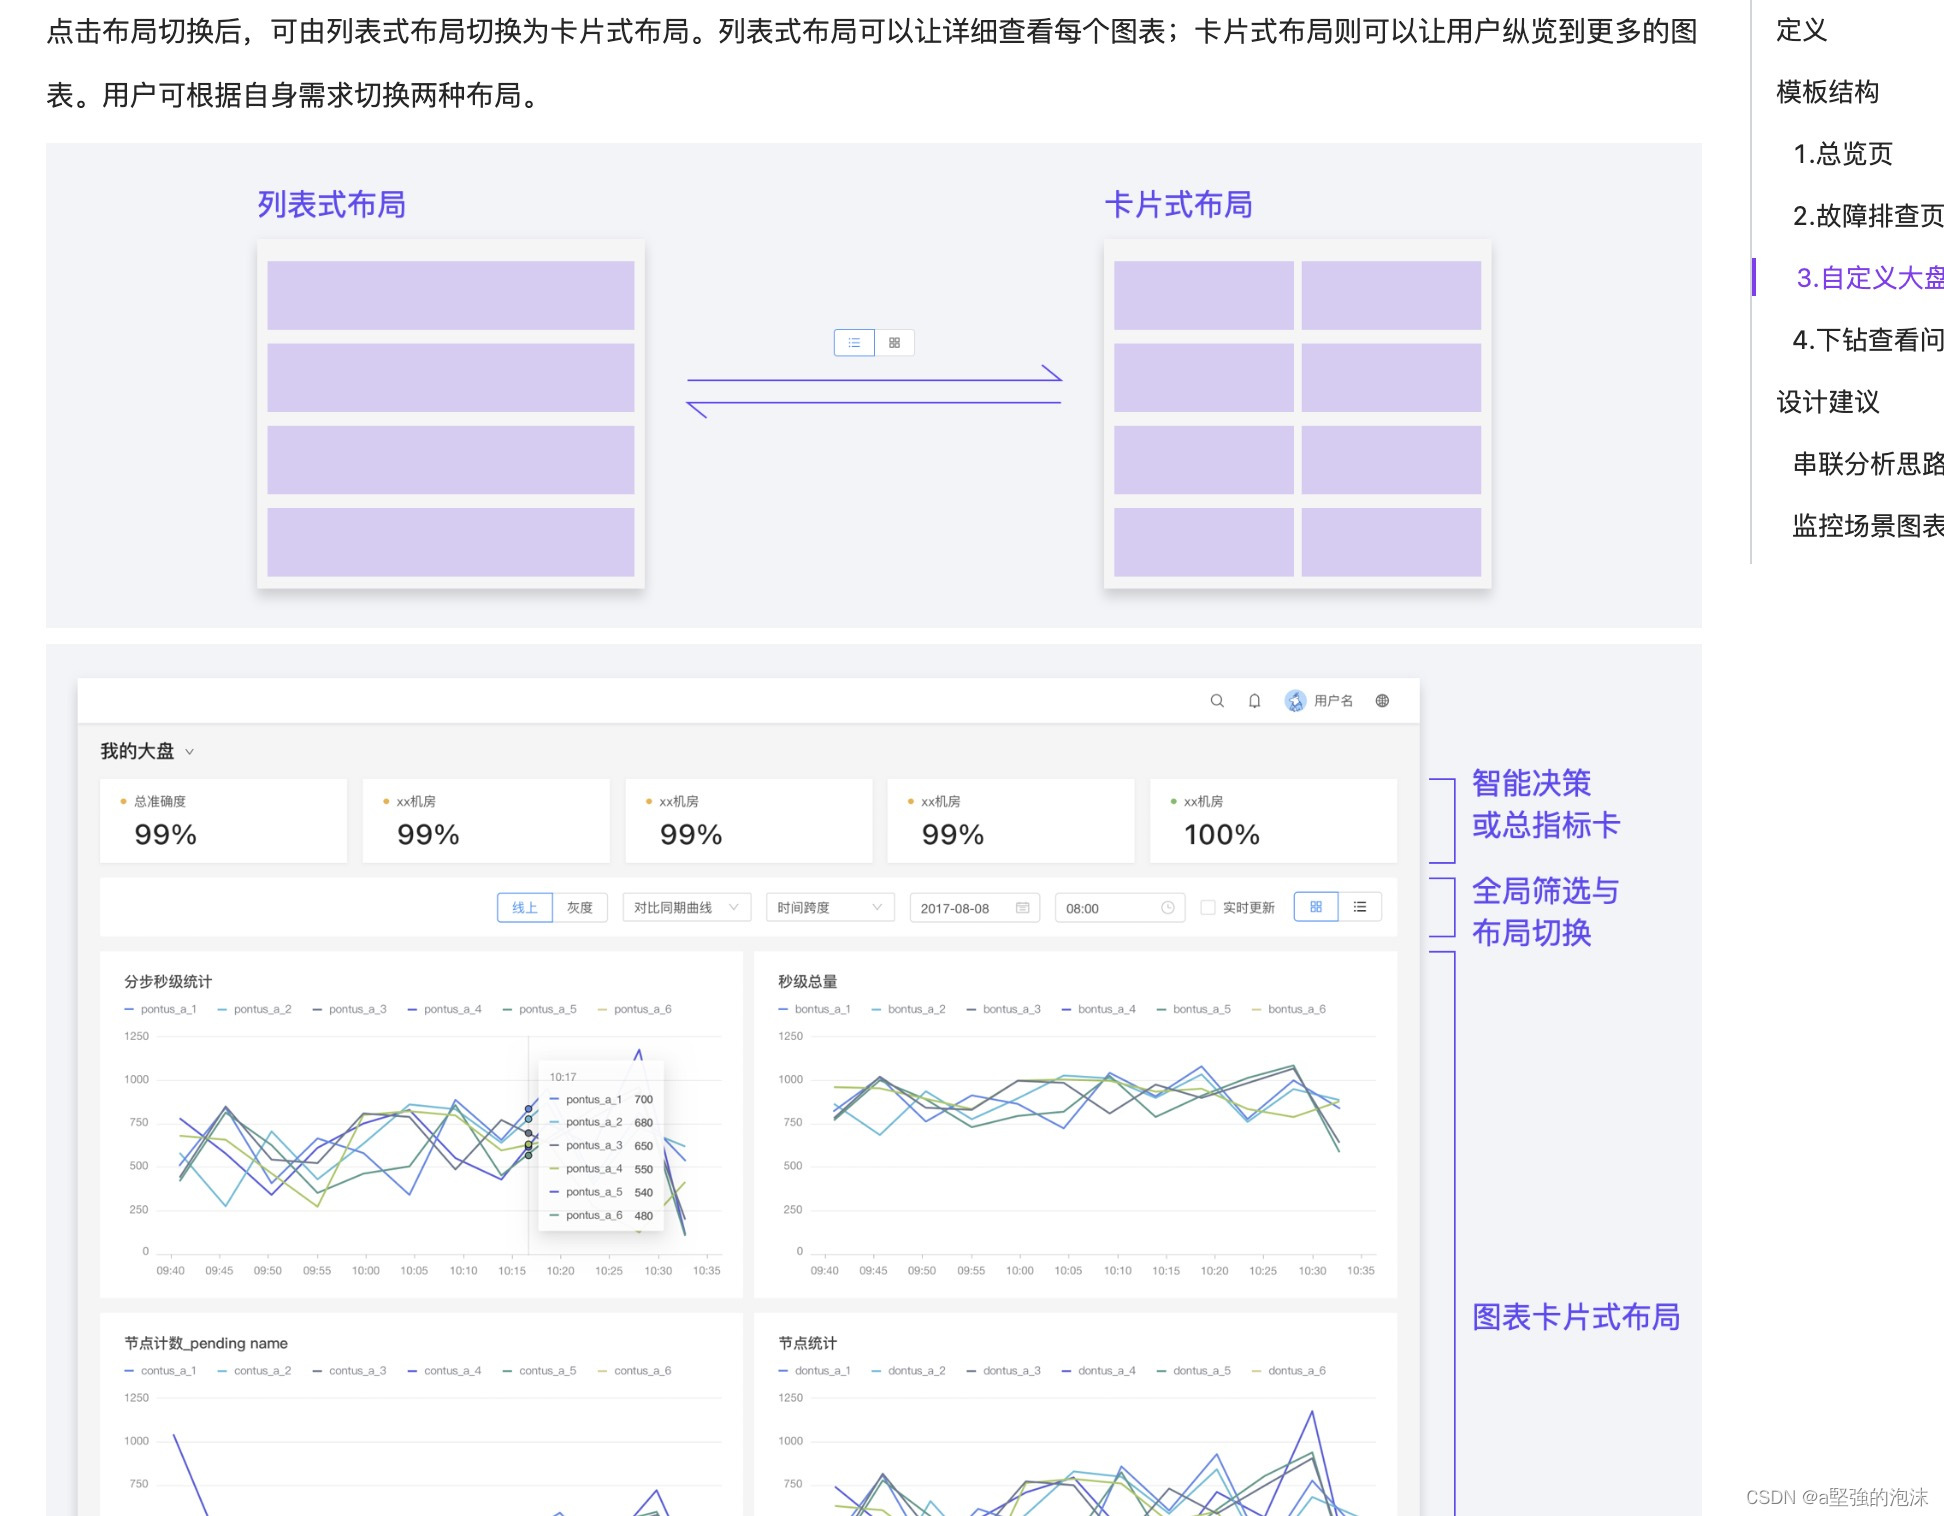This screenshot has height=1516, width=1944.
Task: Click the 分步秒级统计 chart title
Action: click(x=168, y=981)
